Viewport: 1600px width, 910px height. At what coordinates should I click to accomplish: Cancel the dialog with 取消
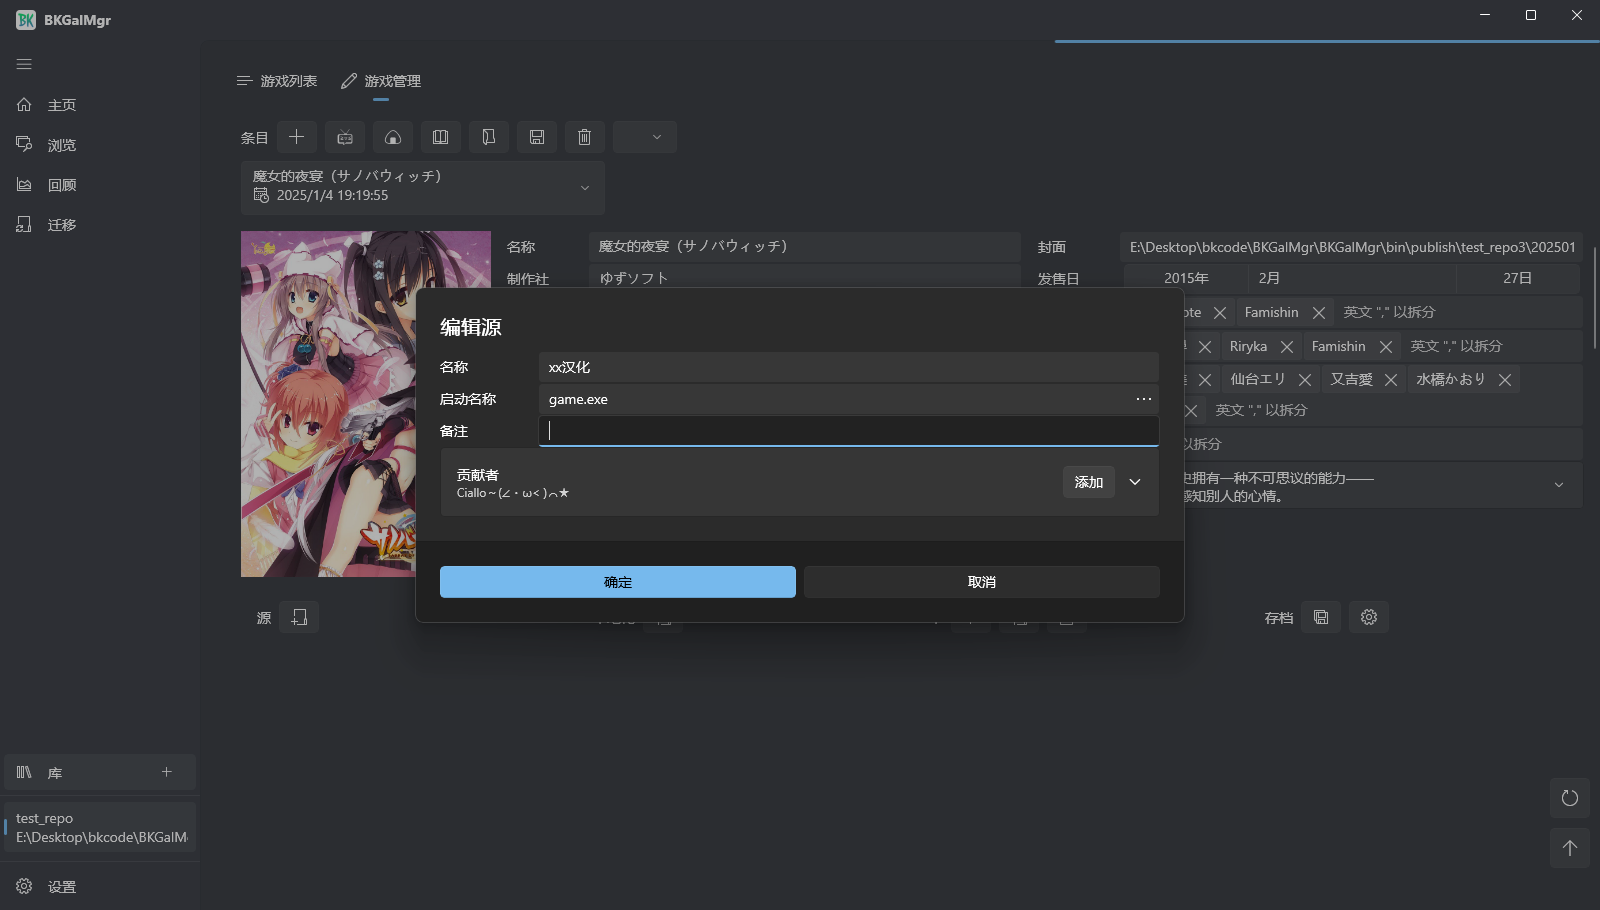point(980,581)
